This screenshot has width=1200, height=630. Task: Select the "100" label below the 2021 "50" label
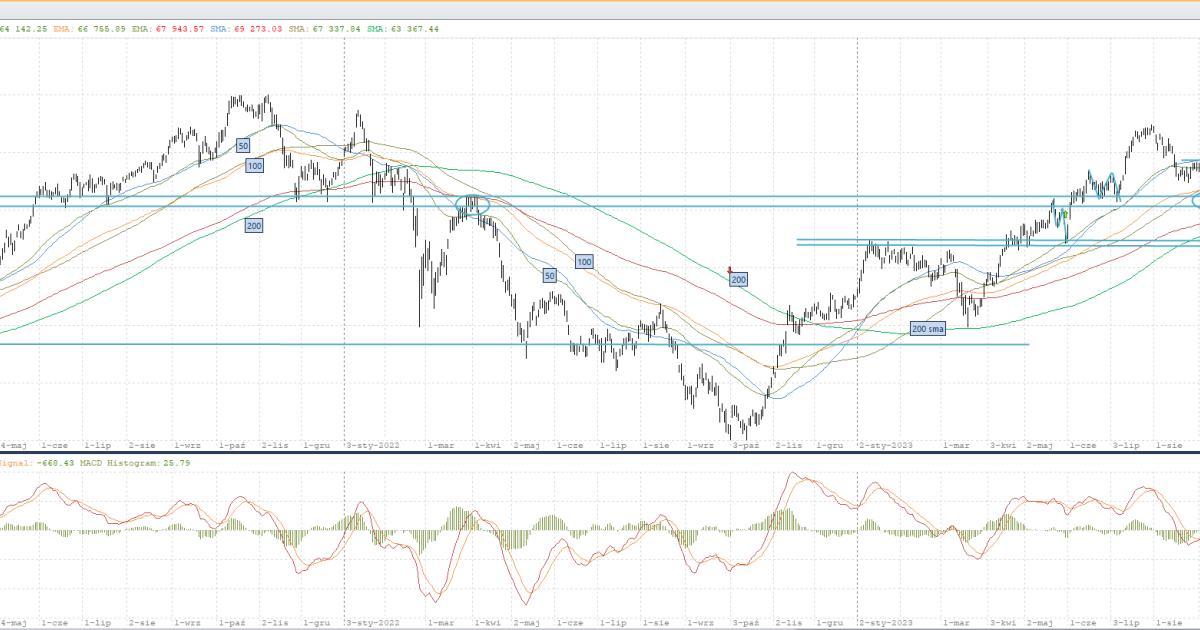click(254, 166)
